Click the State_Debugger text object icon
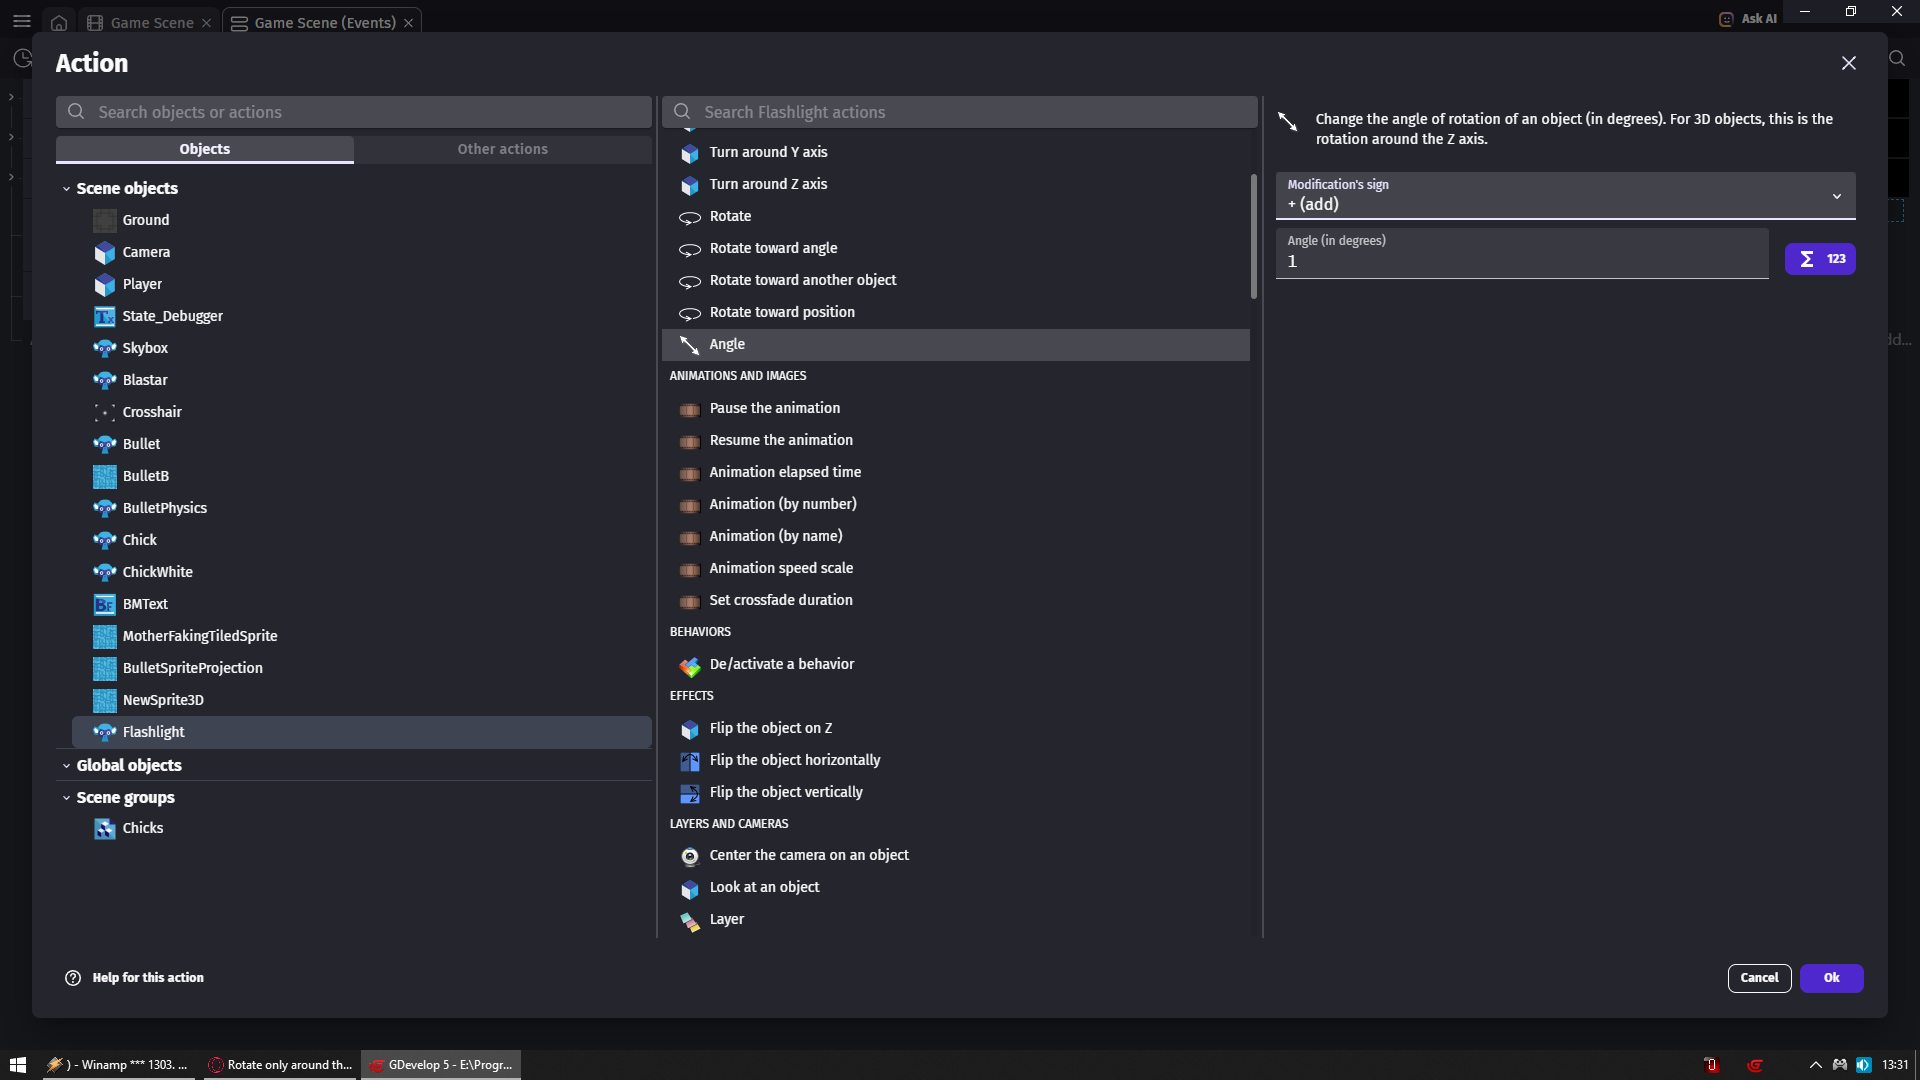Viewport: 1920px width, 1080px height. pyautogui.click(x=104, y=317)
